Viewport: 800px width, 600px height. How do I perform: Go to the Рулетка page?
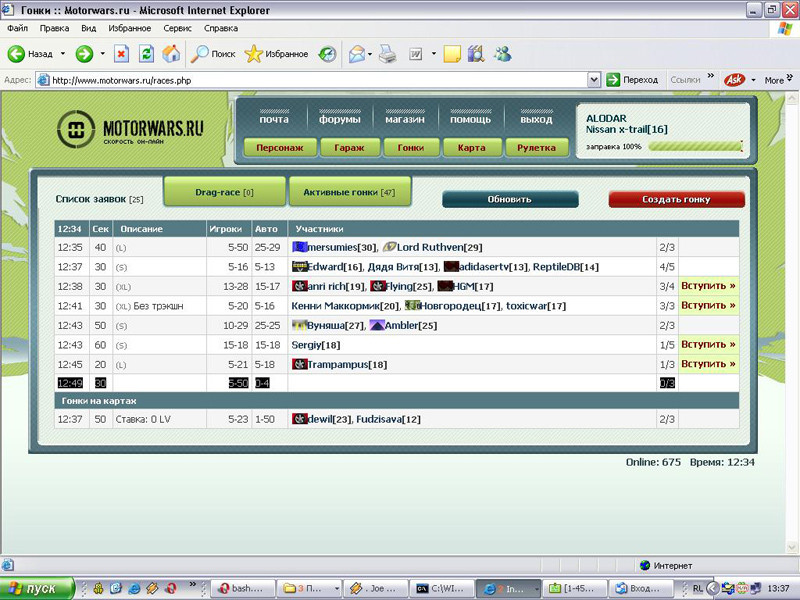(536, 147)
